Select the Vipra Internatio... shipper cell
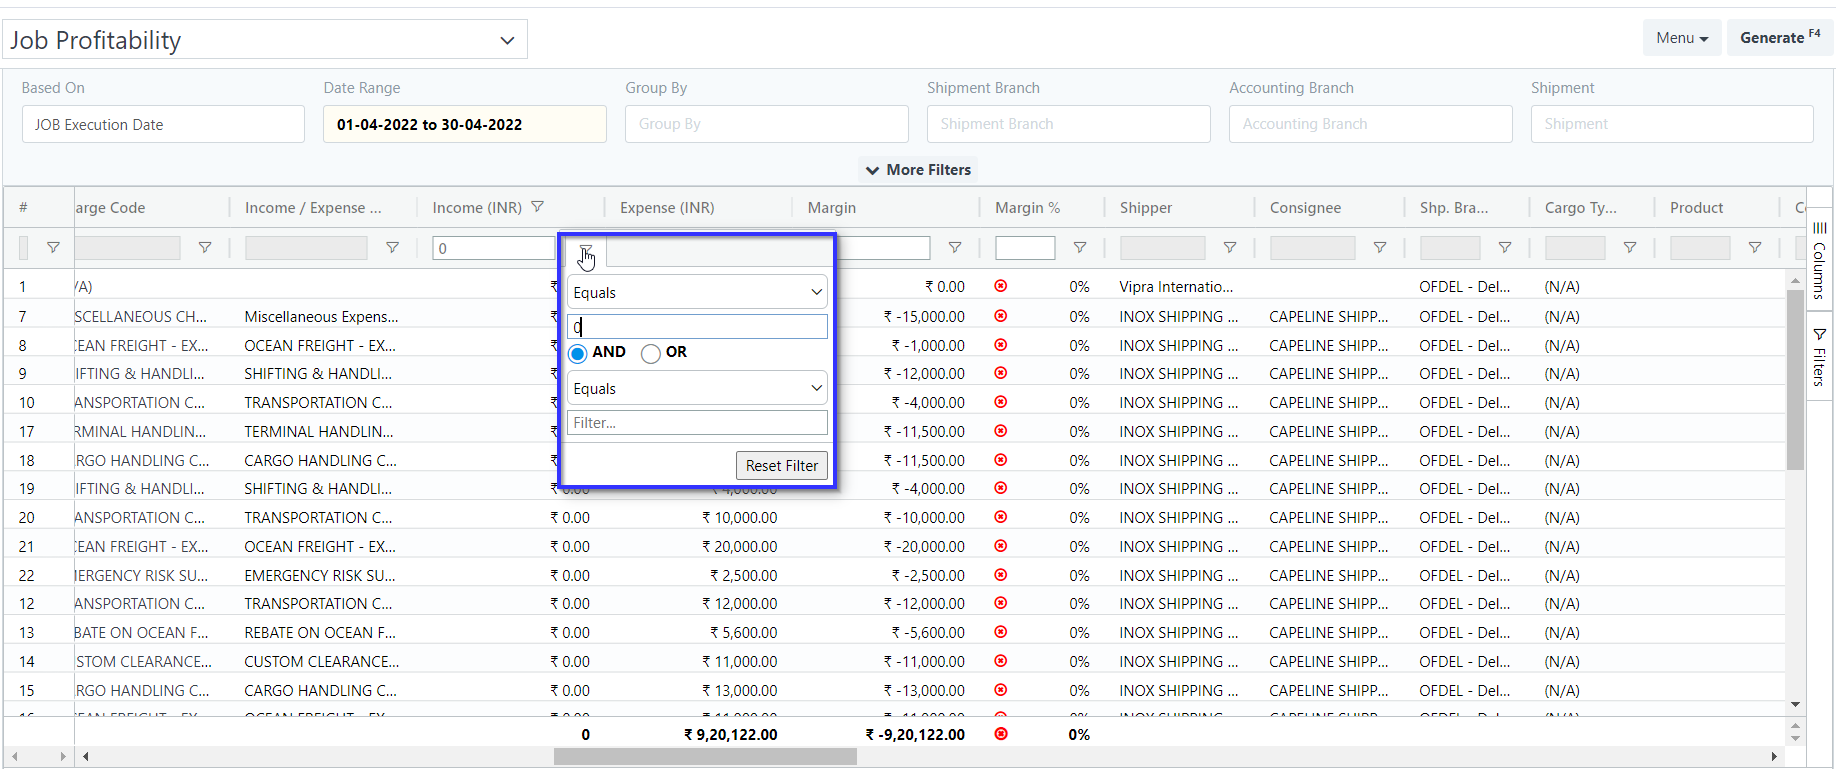 pos(1176,287)
